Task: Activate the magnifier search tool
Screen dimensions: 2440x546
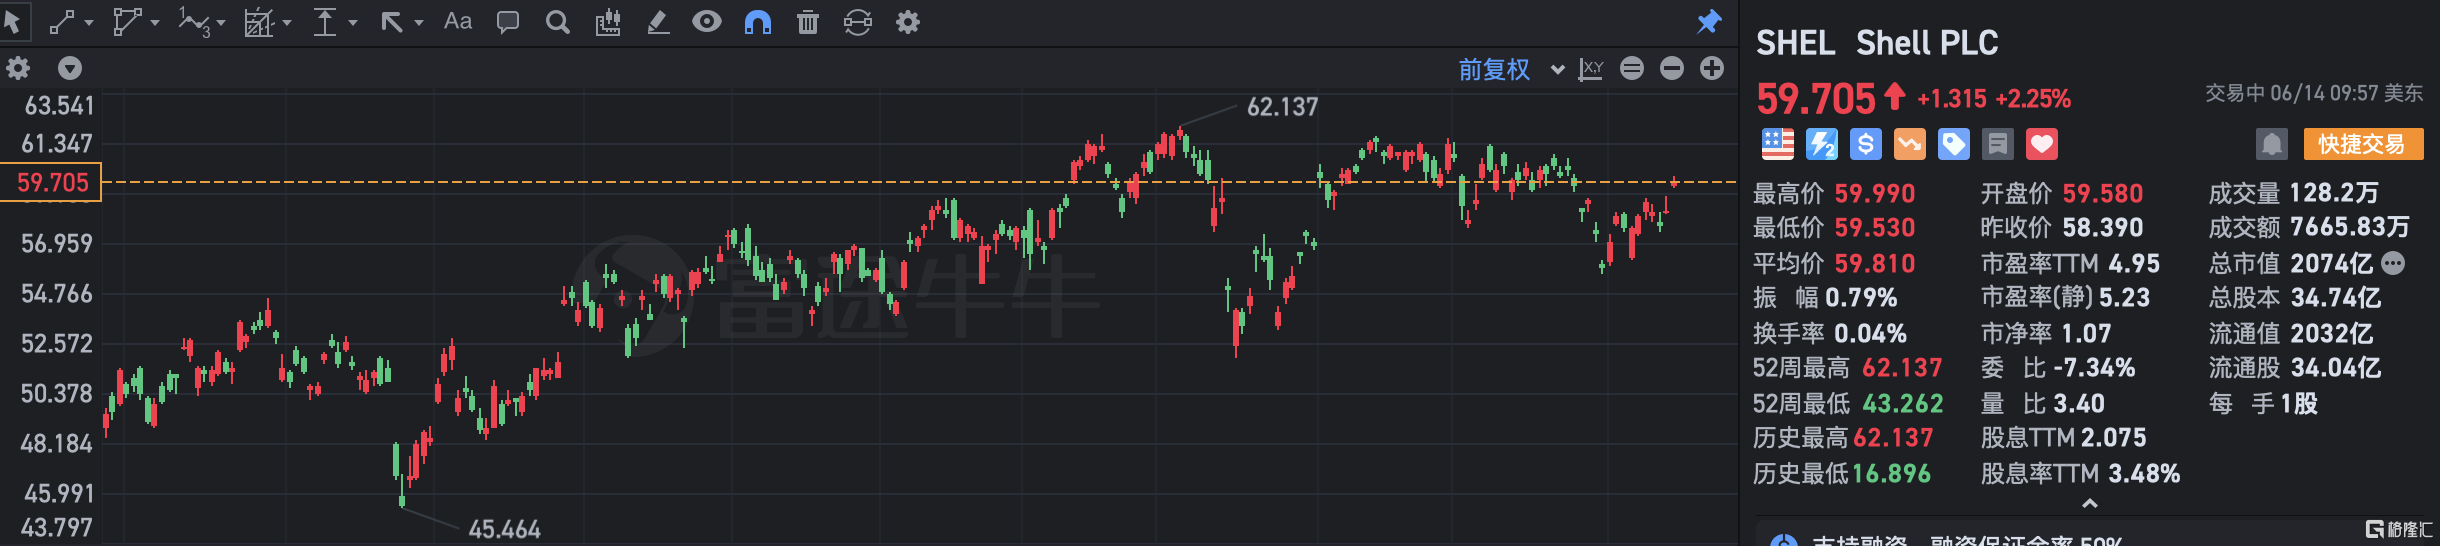Action: (558, 22)
